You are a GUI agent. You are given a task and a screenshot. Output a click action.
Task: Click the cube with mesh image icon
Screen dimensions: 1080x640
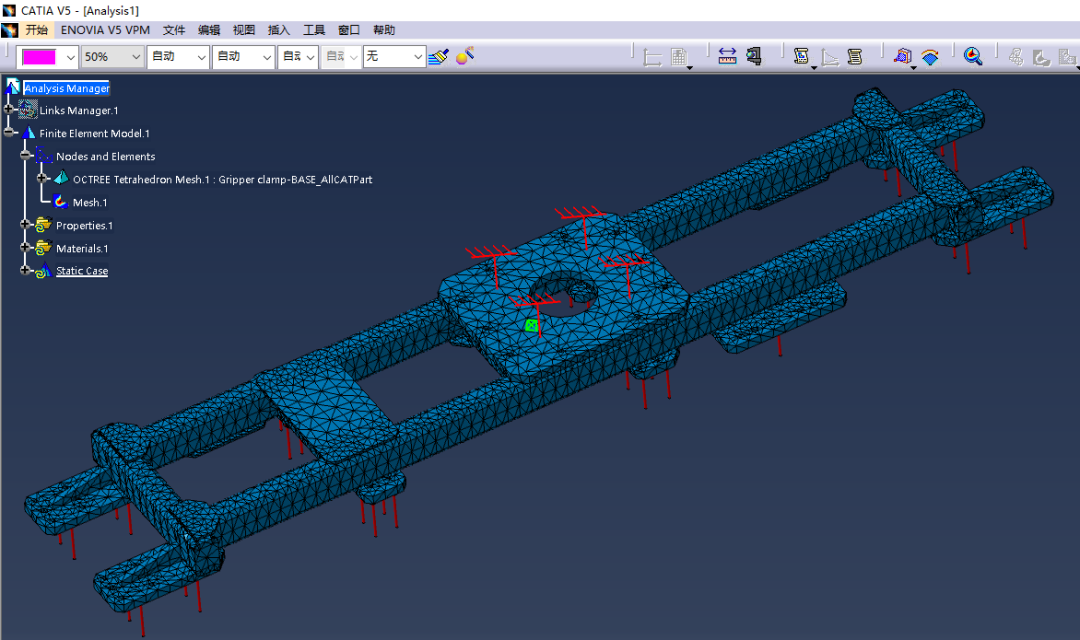click(903, 57)
